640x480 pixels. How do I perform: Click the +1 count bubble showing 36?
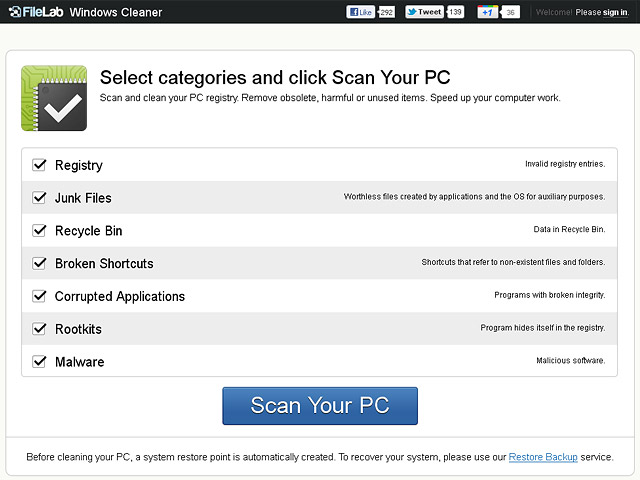pyautogui.click(x=510, y=12)
